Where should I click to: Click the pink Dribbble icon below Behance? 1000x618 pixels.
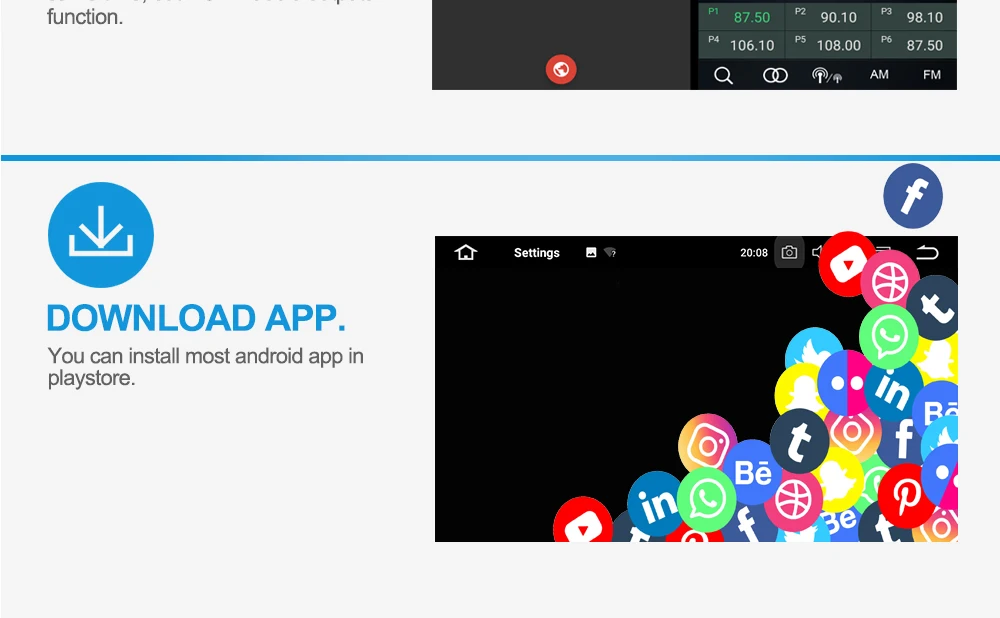coord(793,501)
